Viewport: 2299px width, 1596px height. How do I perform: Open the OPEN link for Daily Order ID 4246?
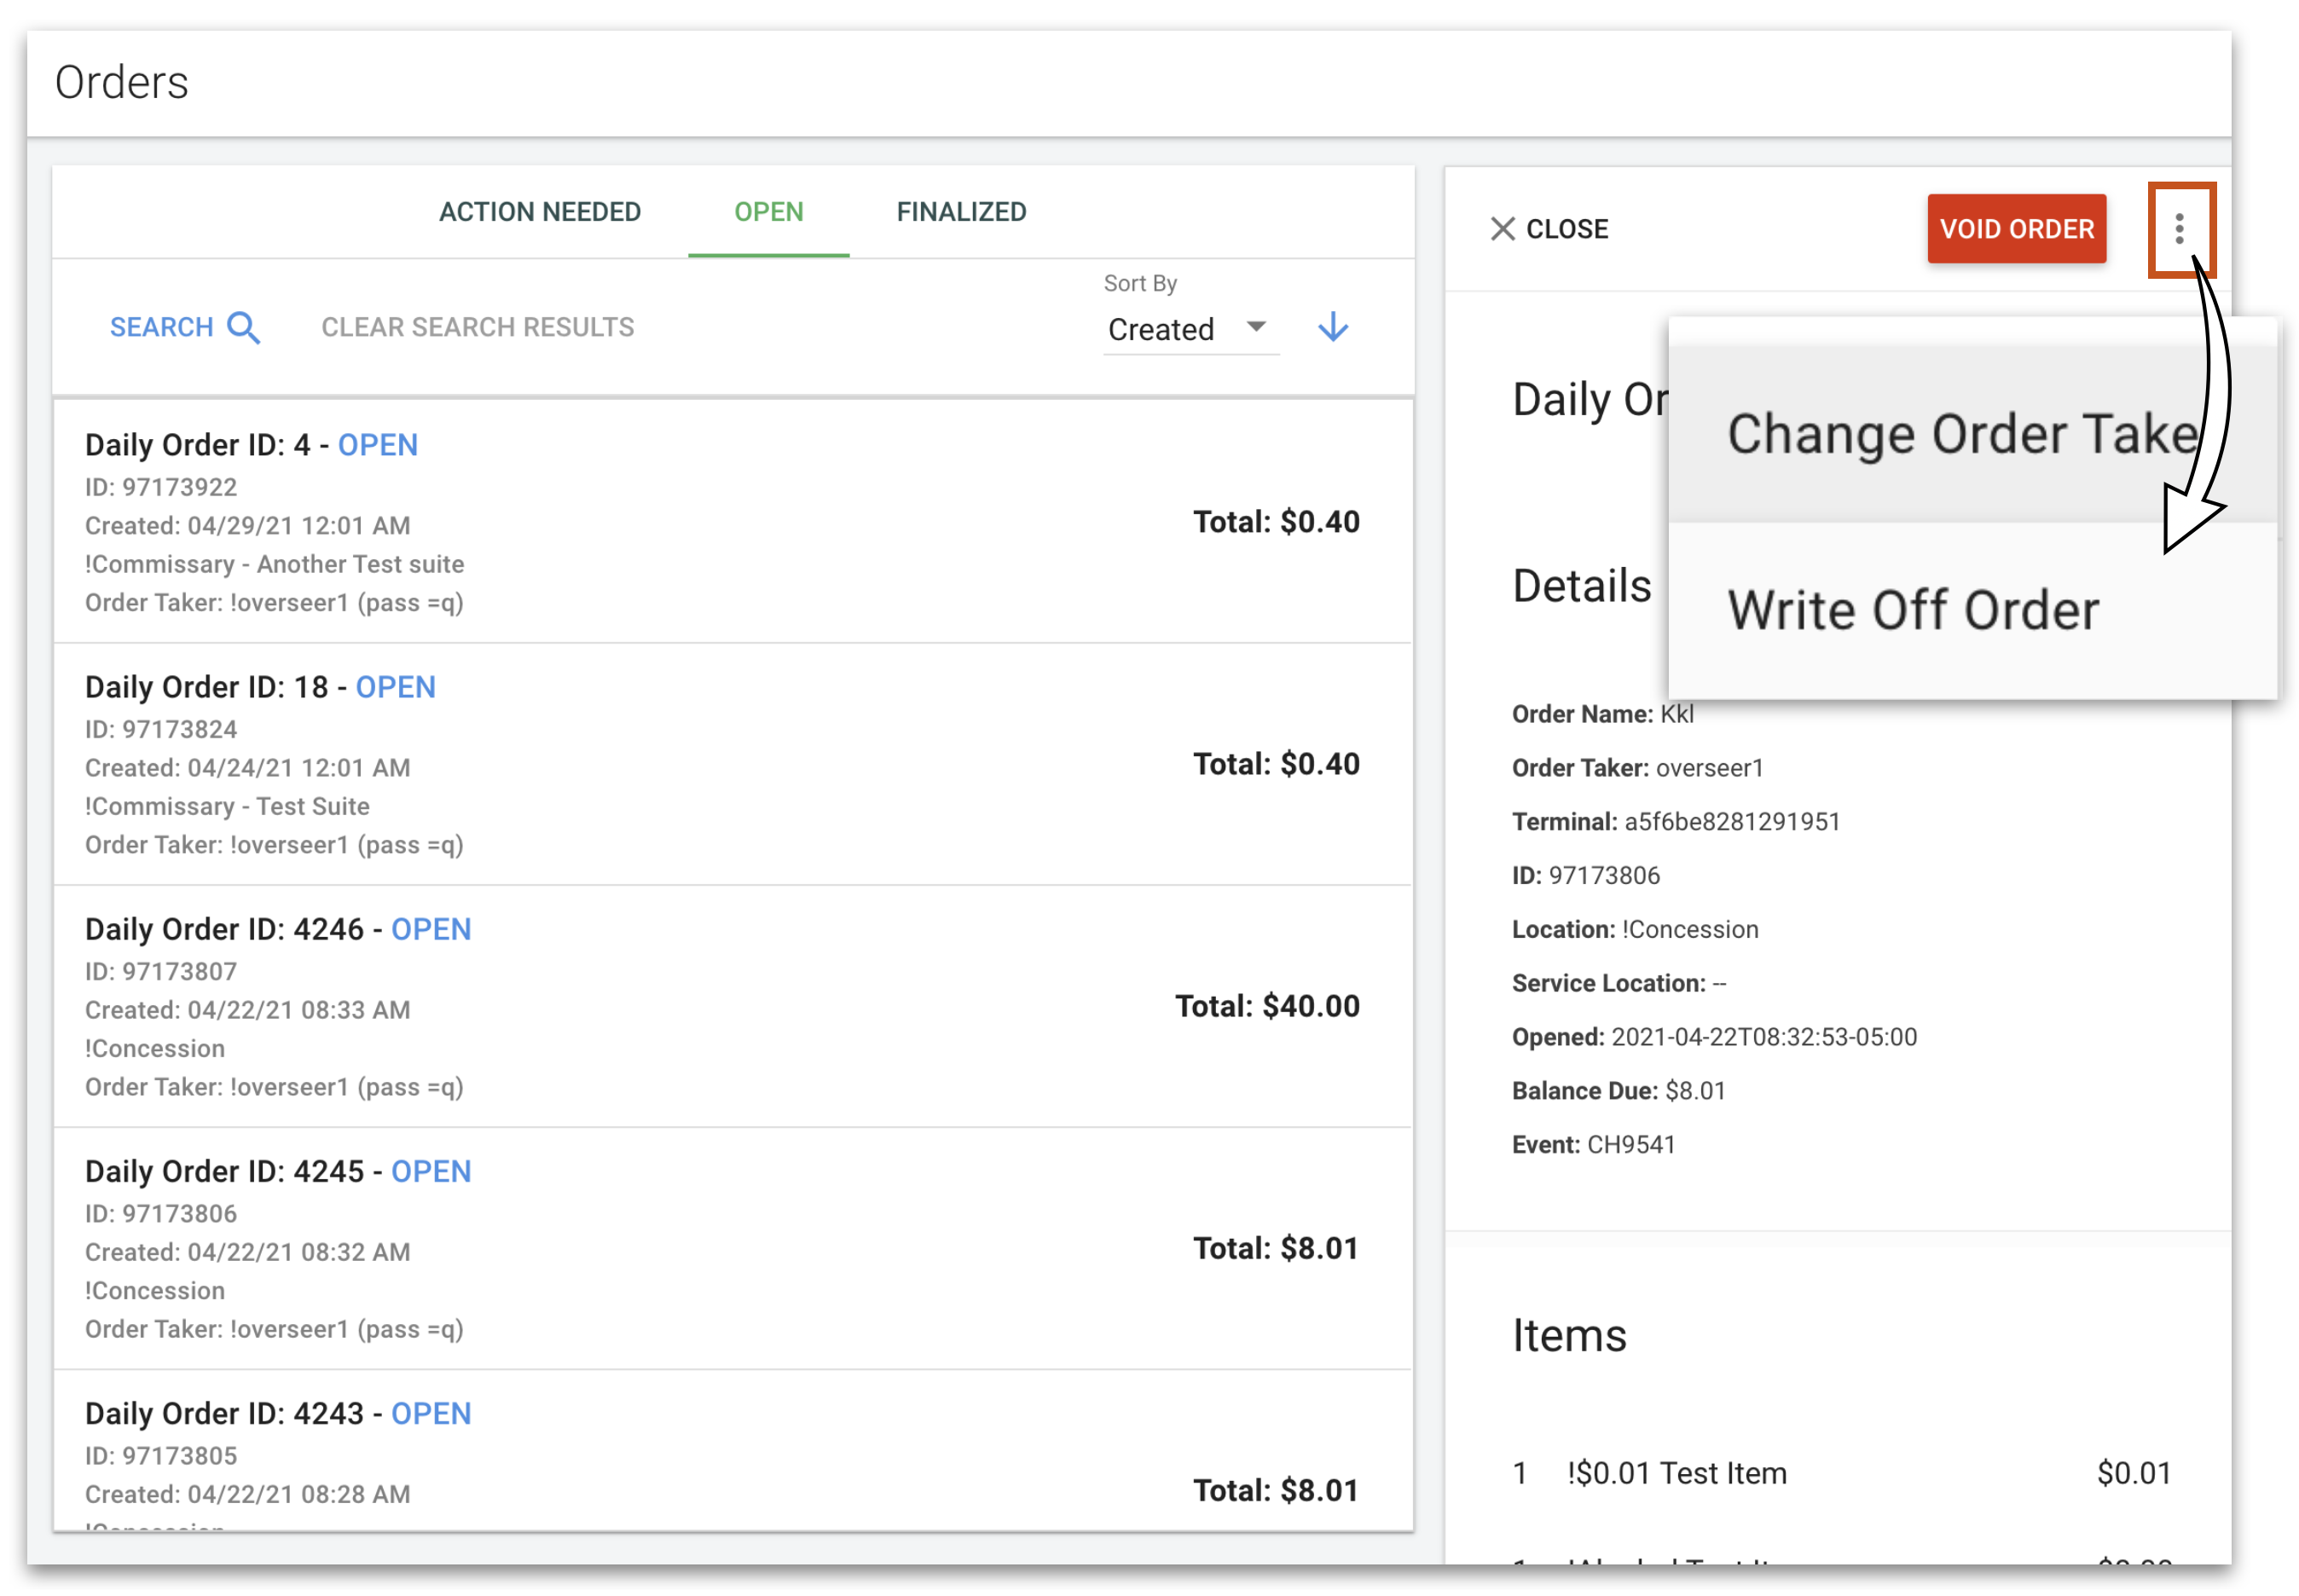(431, 929)
